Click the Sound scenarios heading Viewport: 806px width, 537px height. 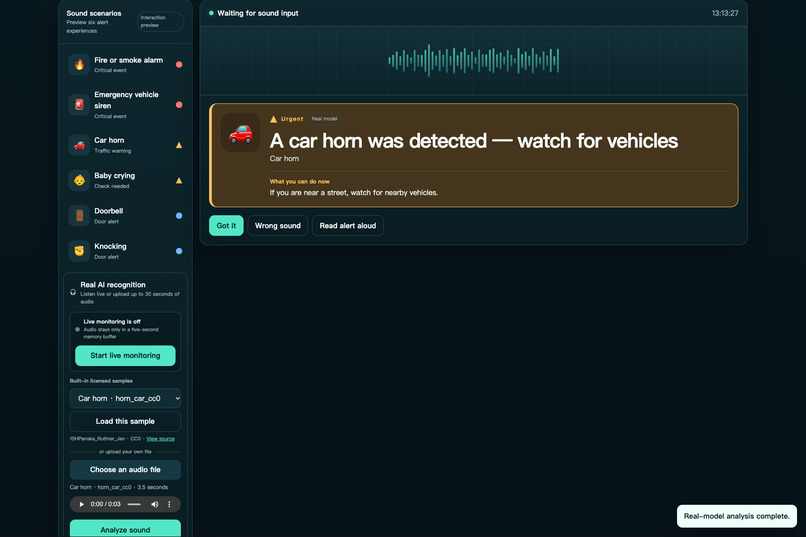pyautogui.click(x=94, y=13)
